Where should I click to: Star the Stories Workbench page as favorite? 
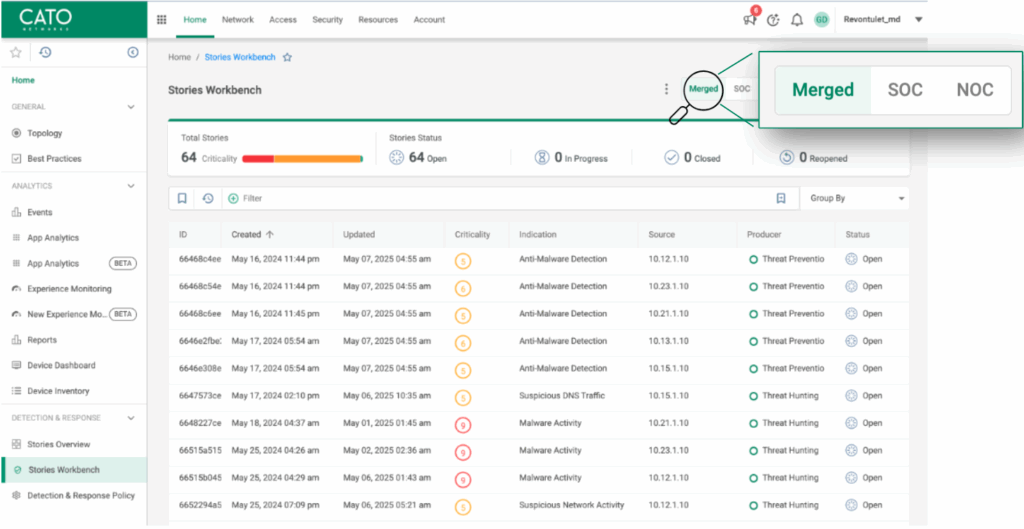click(x=287, y=57)
